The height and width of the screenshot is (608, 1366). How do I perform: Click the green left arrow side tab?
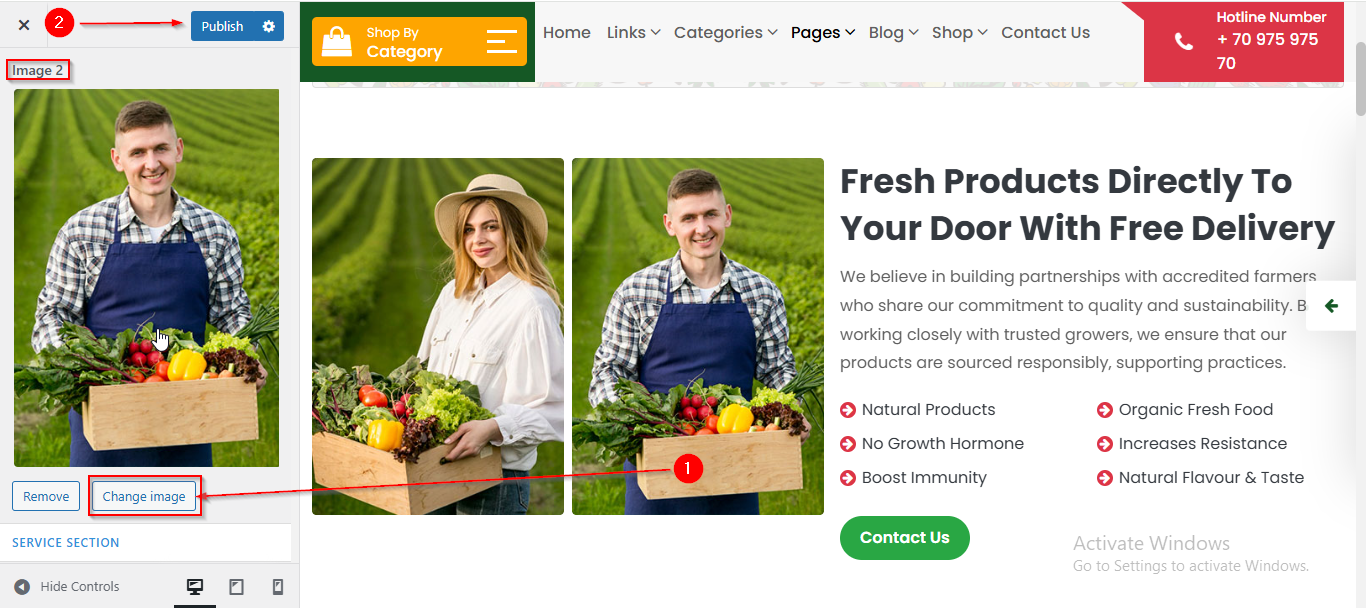1331,306
